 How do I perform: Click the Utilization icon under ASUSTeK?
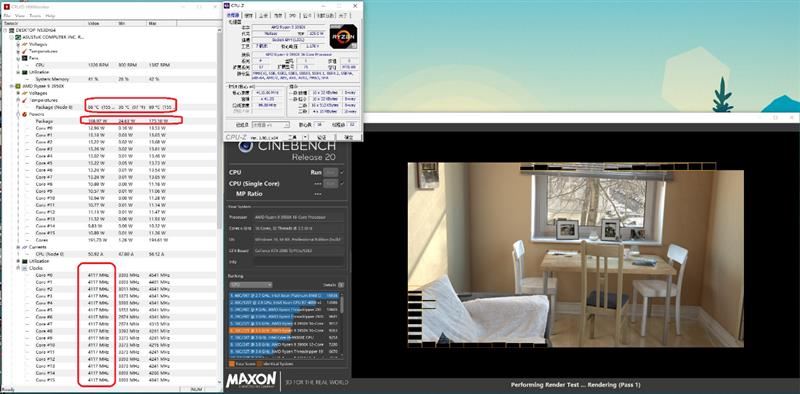24,72
